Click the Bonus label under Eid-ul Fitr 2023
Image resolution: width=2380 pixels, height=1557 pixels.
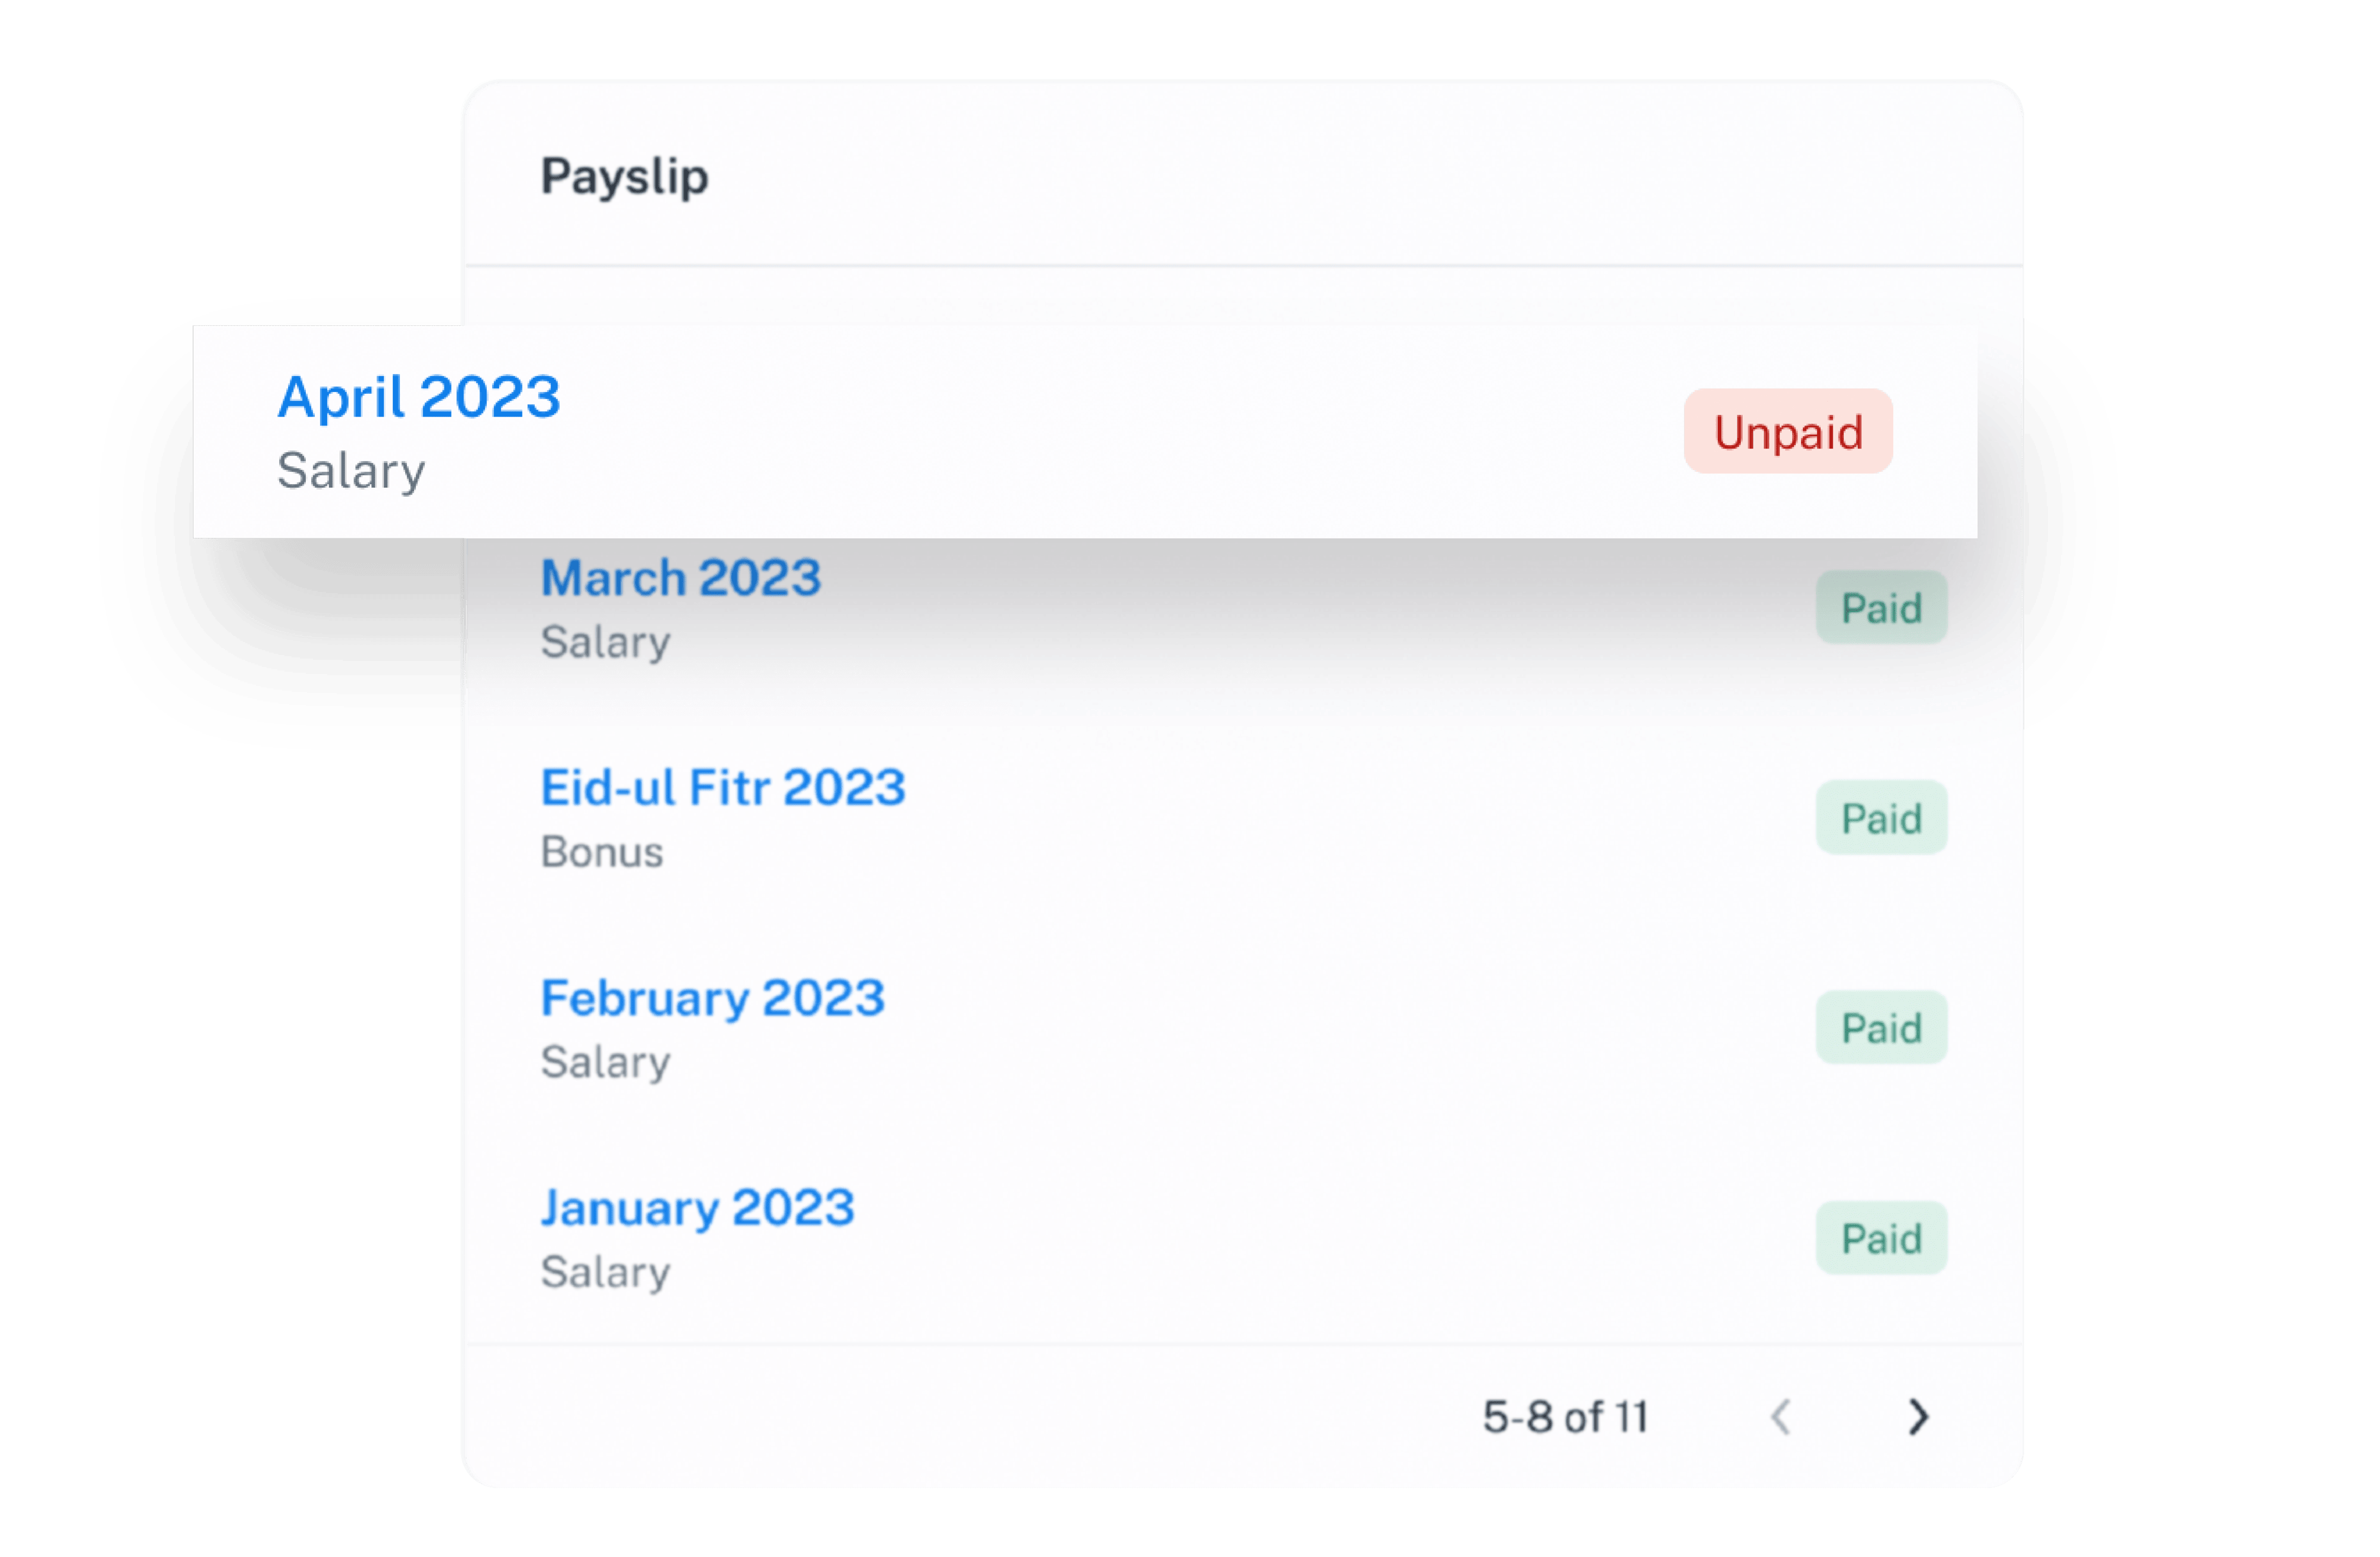click(601, 852)
